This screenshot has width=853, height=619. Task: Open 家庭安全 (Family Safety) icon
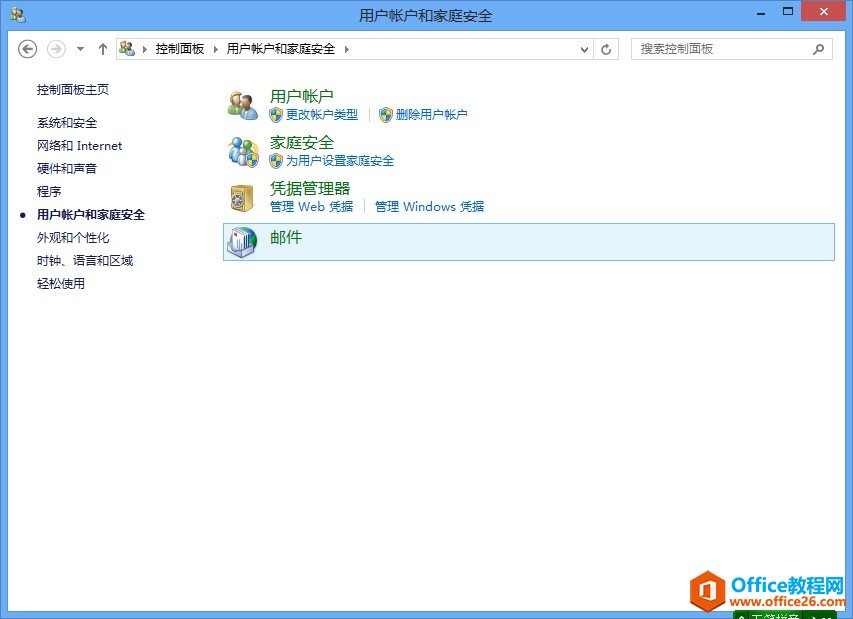coord(302,141)
